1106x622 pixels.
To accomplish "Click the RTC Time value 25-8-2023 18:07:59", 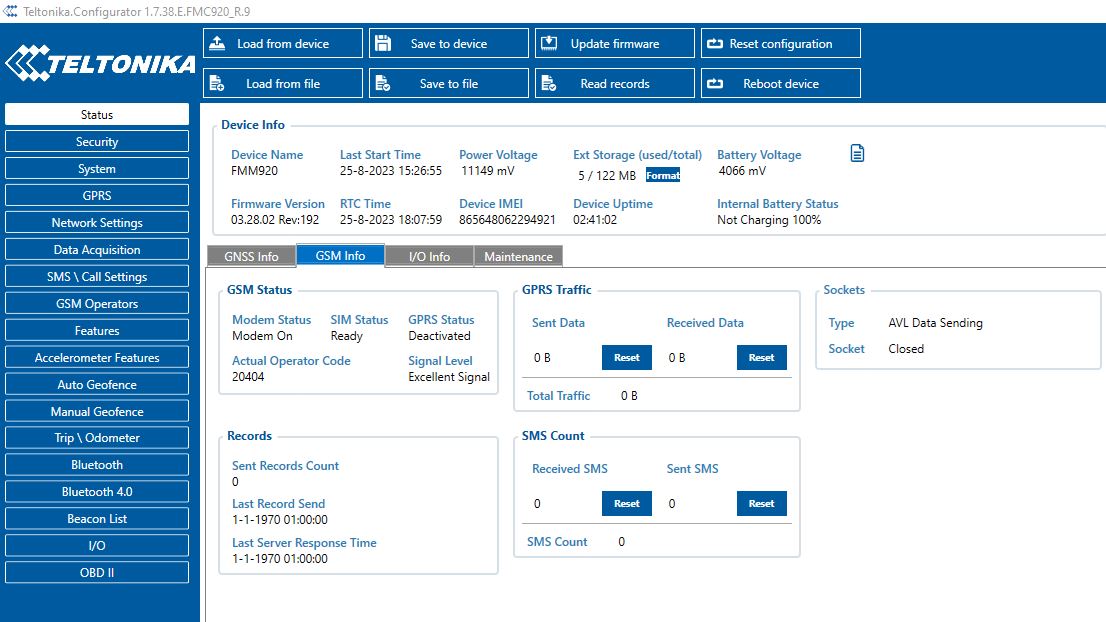I will tap(391, 220).
